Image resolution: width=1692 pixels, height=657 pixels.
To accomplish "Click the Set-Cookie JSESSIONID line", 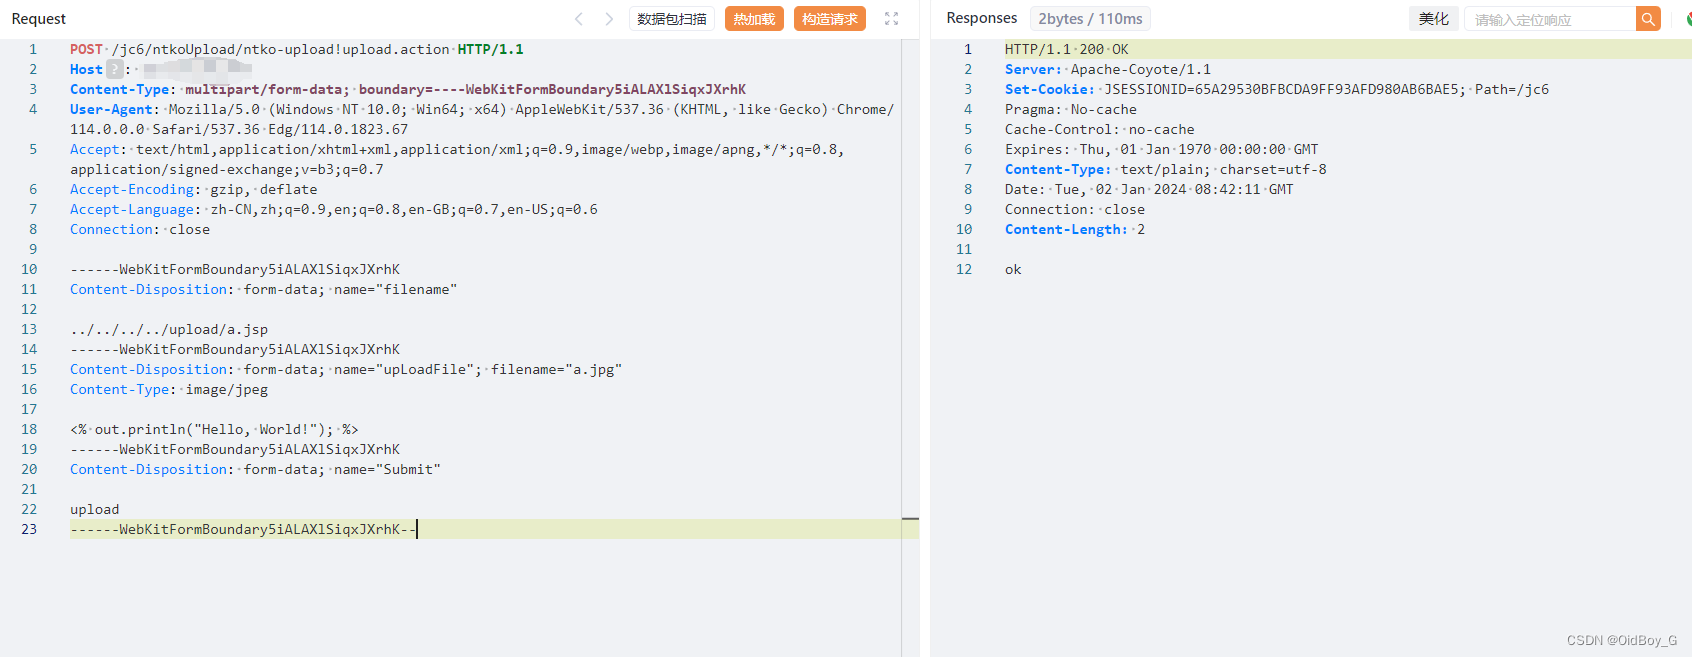I will pyautogui.click(x=1277, y=89).
